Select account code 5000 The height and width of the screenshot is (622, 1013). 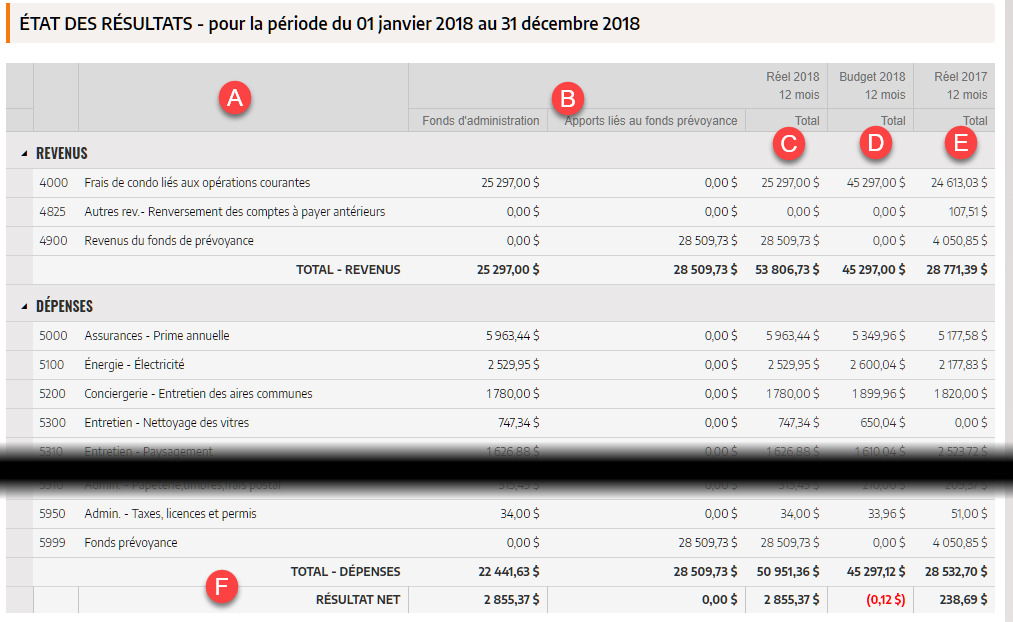pyautogui.click(x=53, y=336)
